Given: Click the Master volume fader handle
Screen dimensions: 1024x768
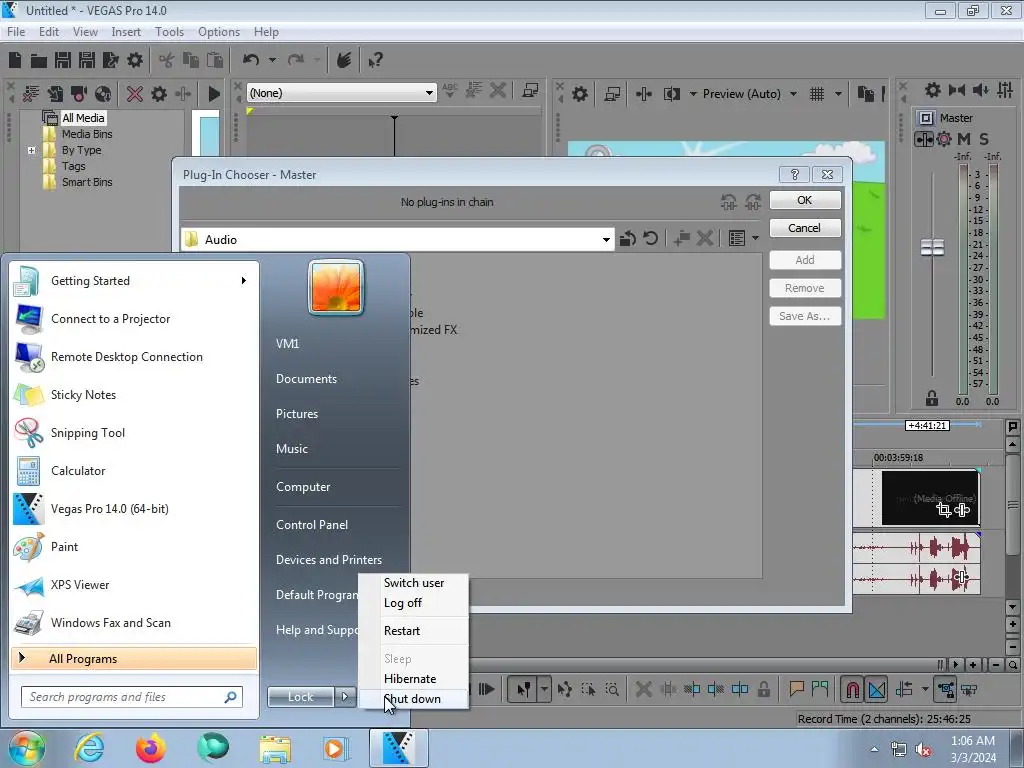Looking at the screenshot, I should [x=932, y=248].
